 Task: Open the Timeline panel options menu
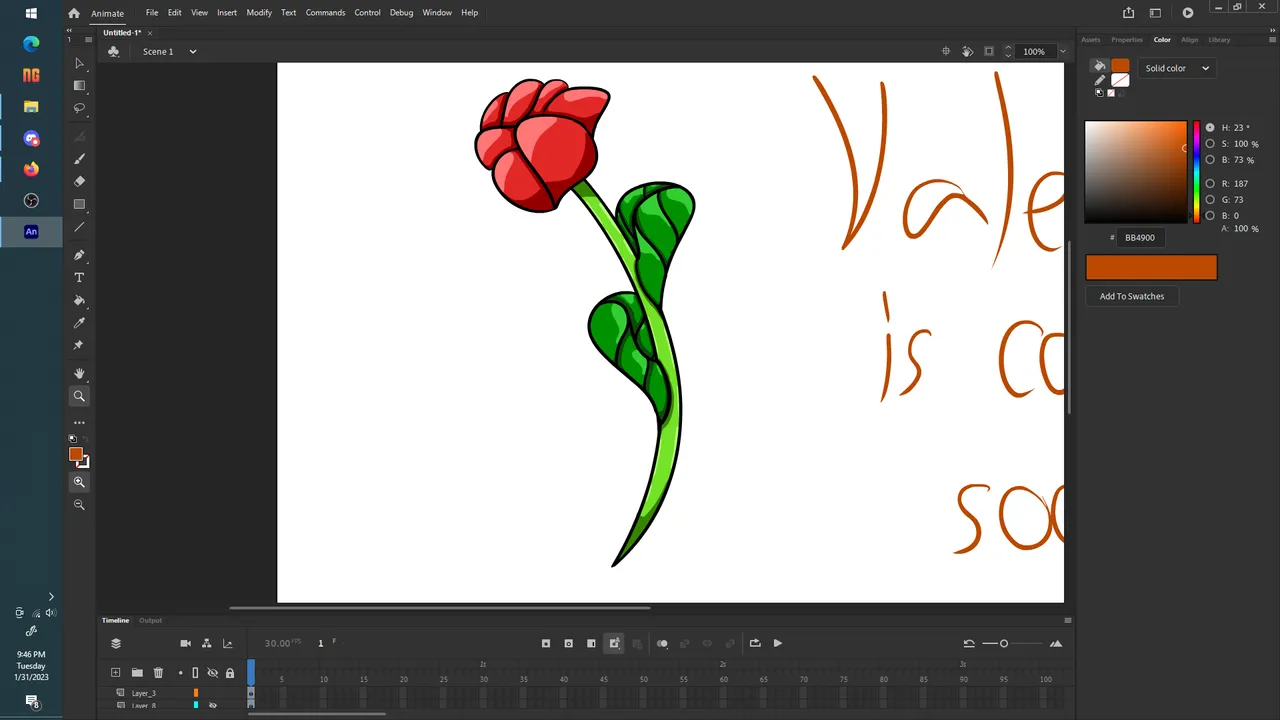pyautogui.click(x=1068, y=620)
